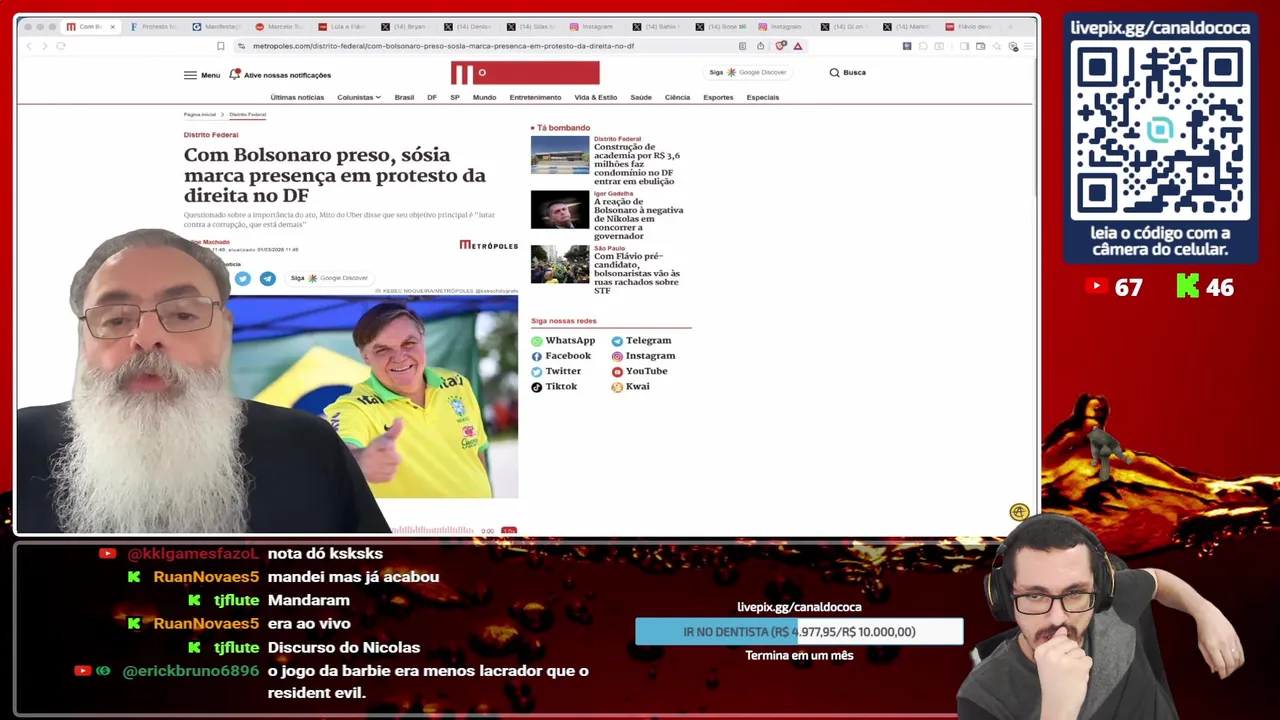
Task: Switch to the '(14) Bryan' X tab
Action: coord(405,27)
